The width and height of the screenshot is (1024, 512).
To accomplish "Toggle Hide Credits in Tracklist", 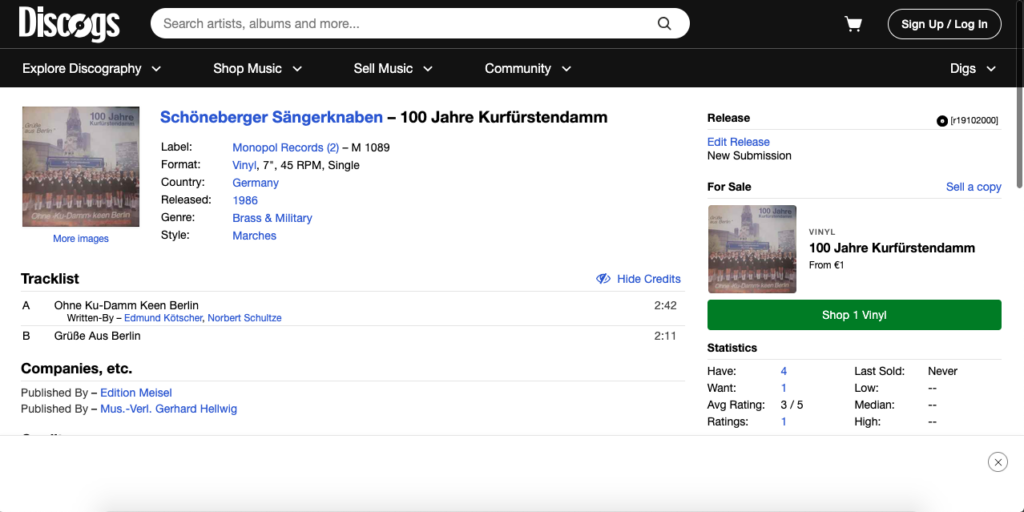I will pyautogui.click(x=638, y=279).
